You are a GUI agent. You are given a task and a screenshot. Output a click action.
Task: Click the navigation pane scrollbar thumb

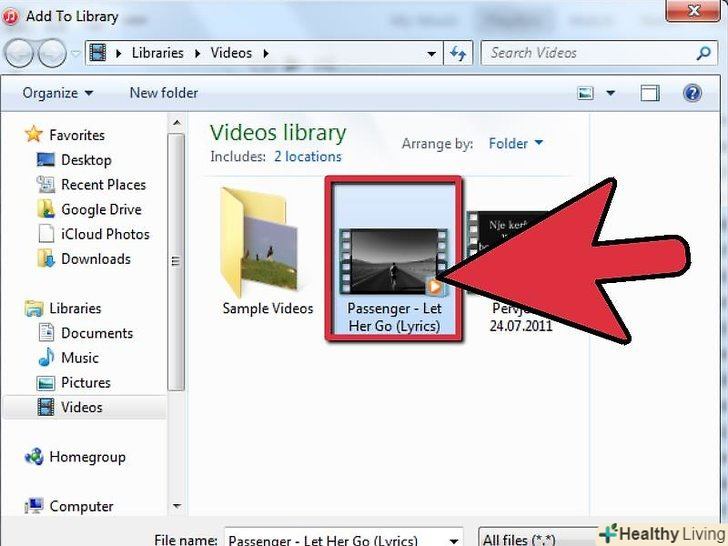pyautogui.click(x=176, y=262)
